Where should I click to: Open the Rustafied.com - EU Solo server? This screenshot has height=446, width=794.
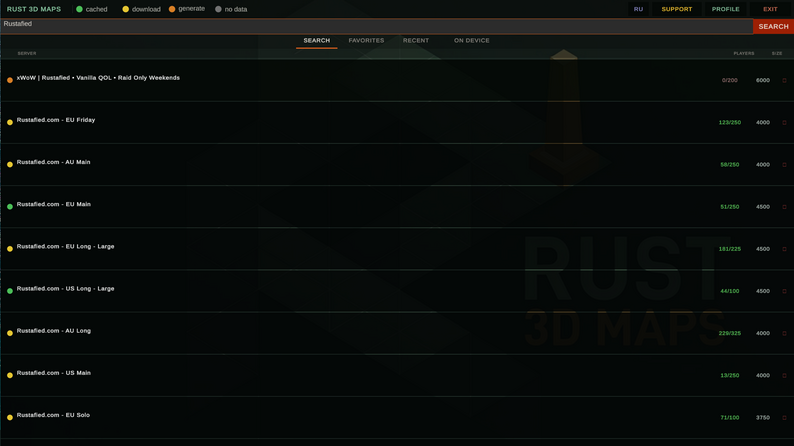click(x=53, y=415)
